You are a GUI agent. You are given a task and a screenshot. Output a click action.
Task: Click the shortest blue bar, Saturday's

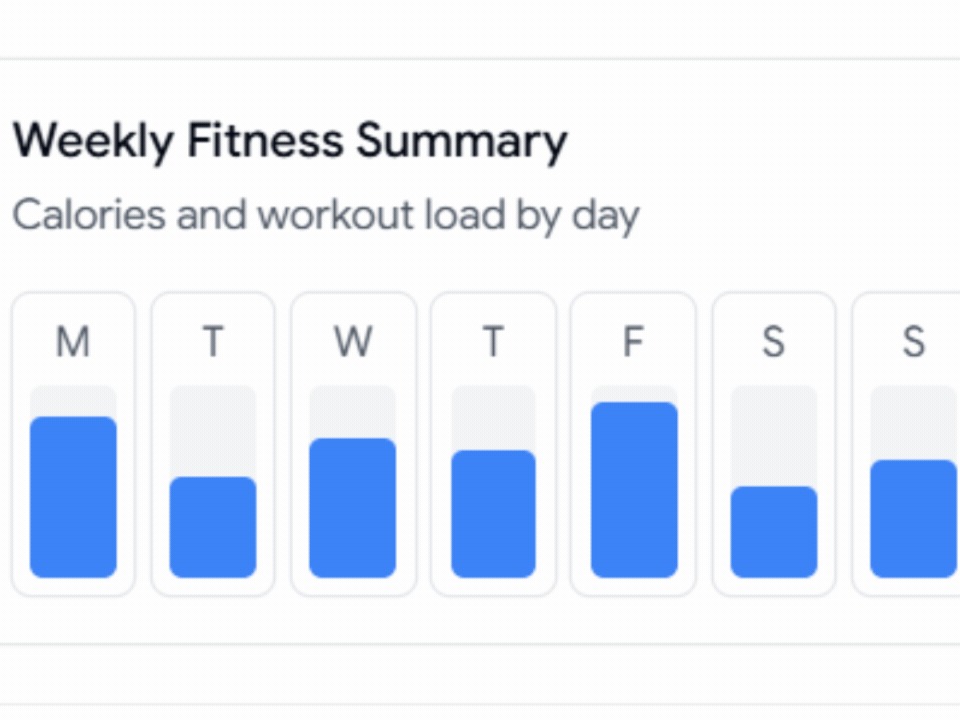tap(774, 532)
